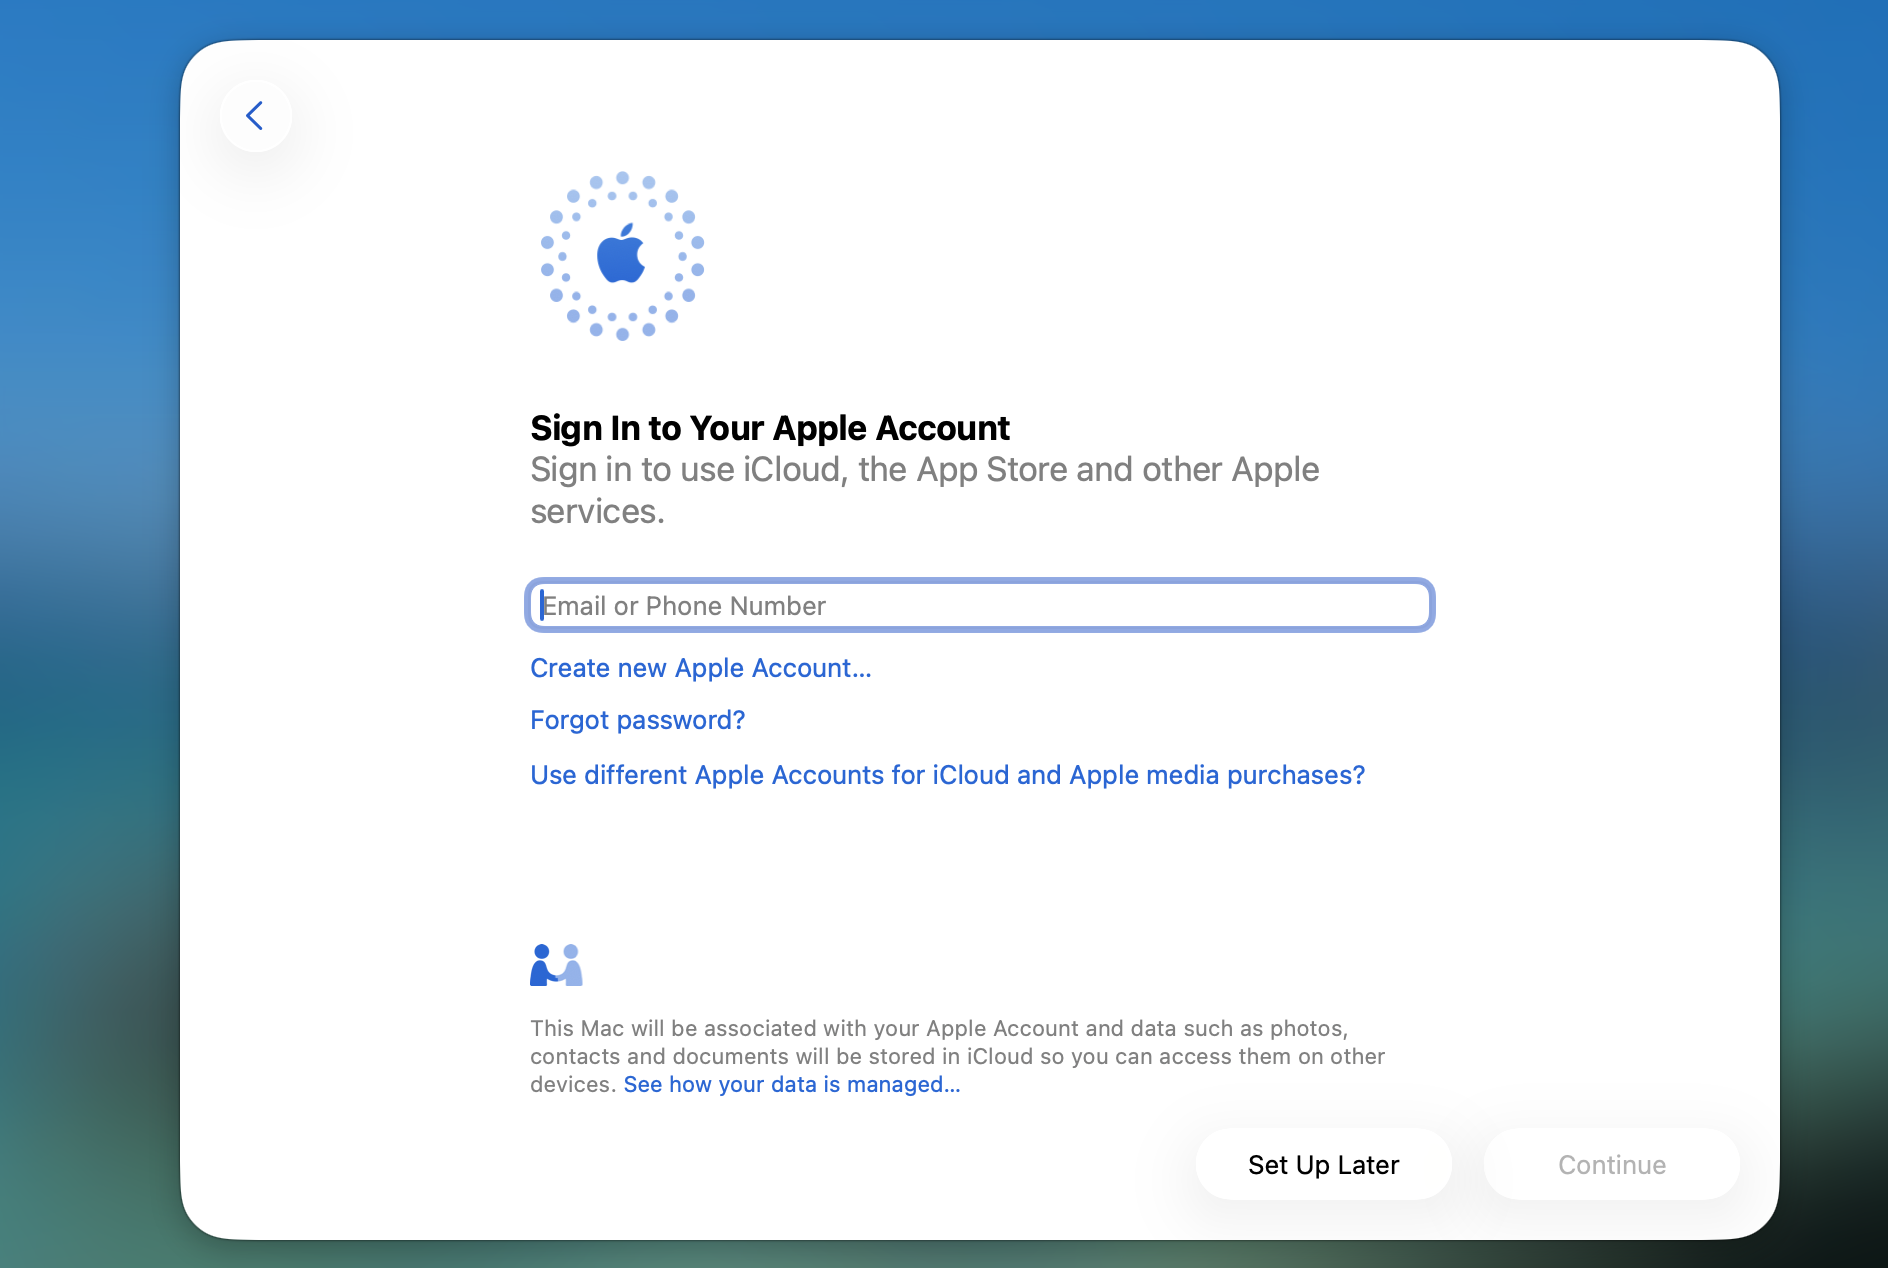Click the Forgot password? link
This screenshot has height=1268, width=1888.
638,720
